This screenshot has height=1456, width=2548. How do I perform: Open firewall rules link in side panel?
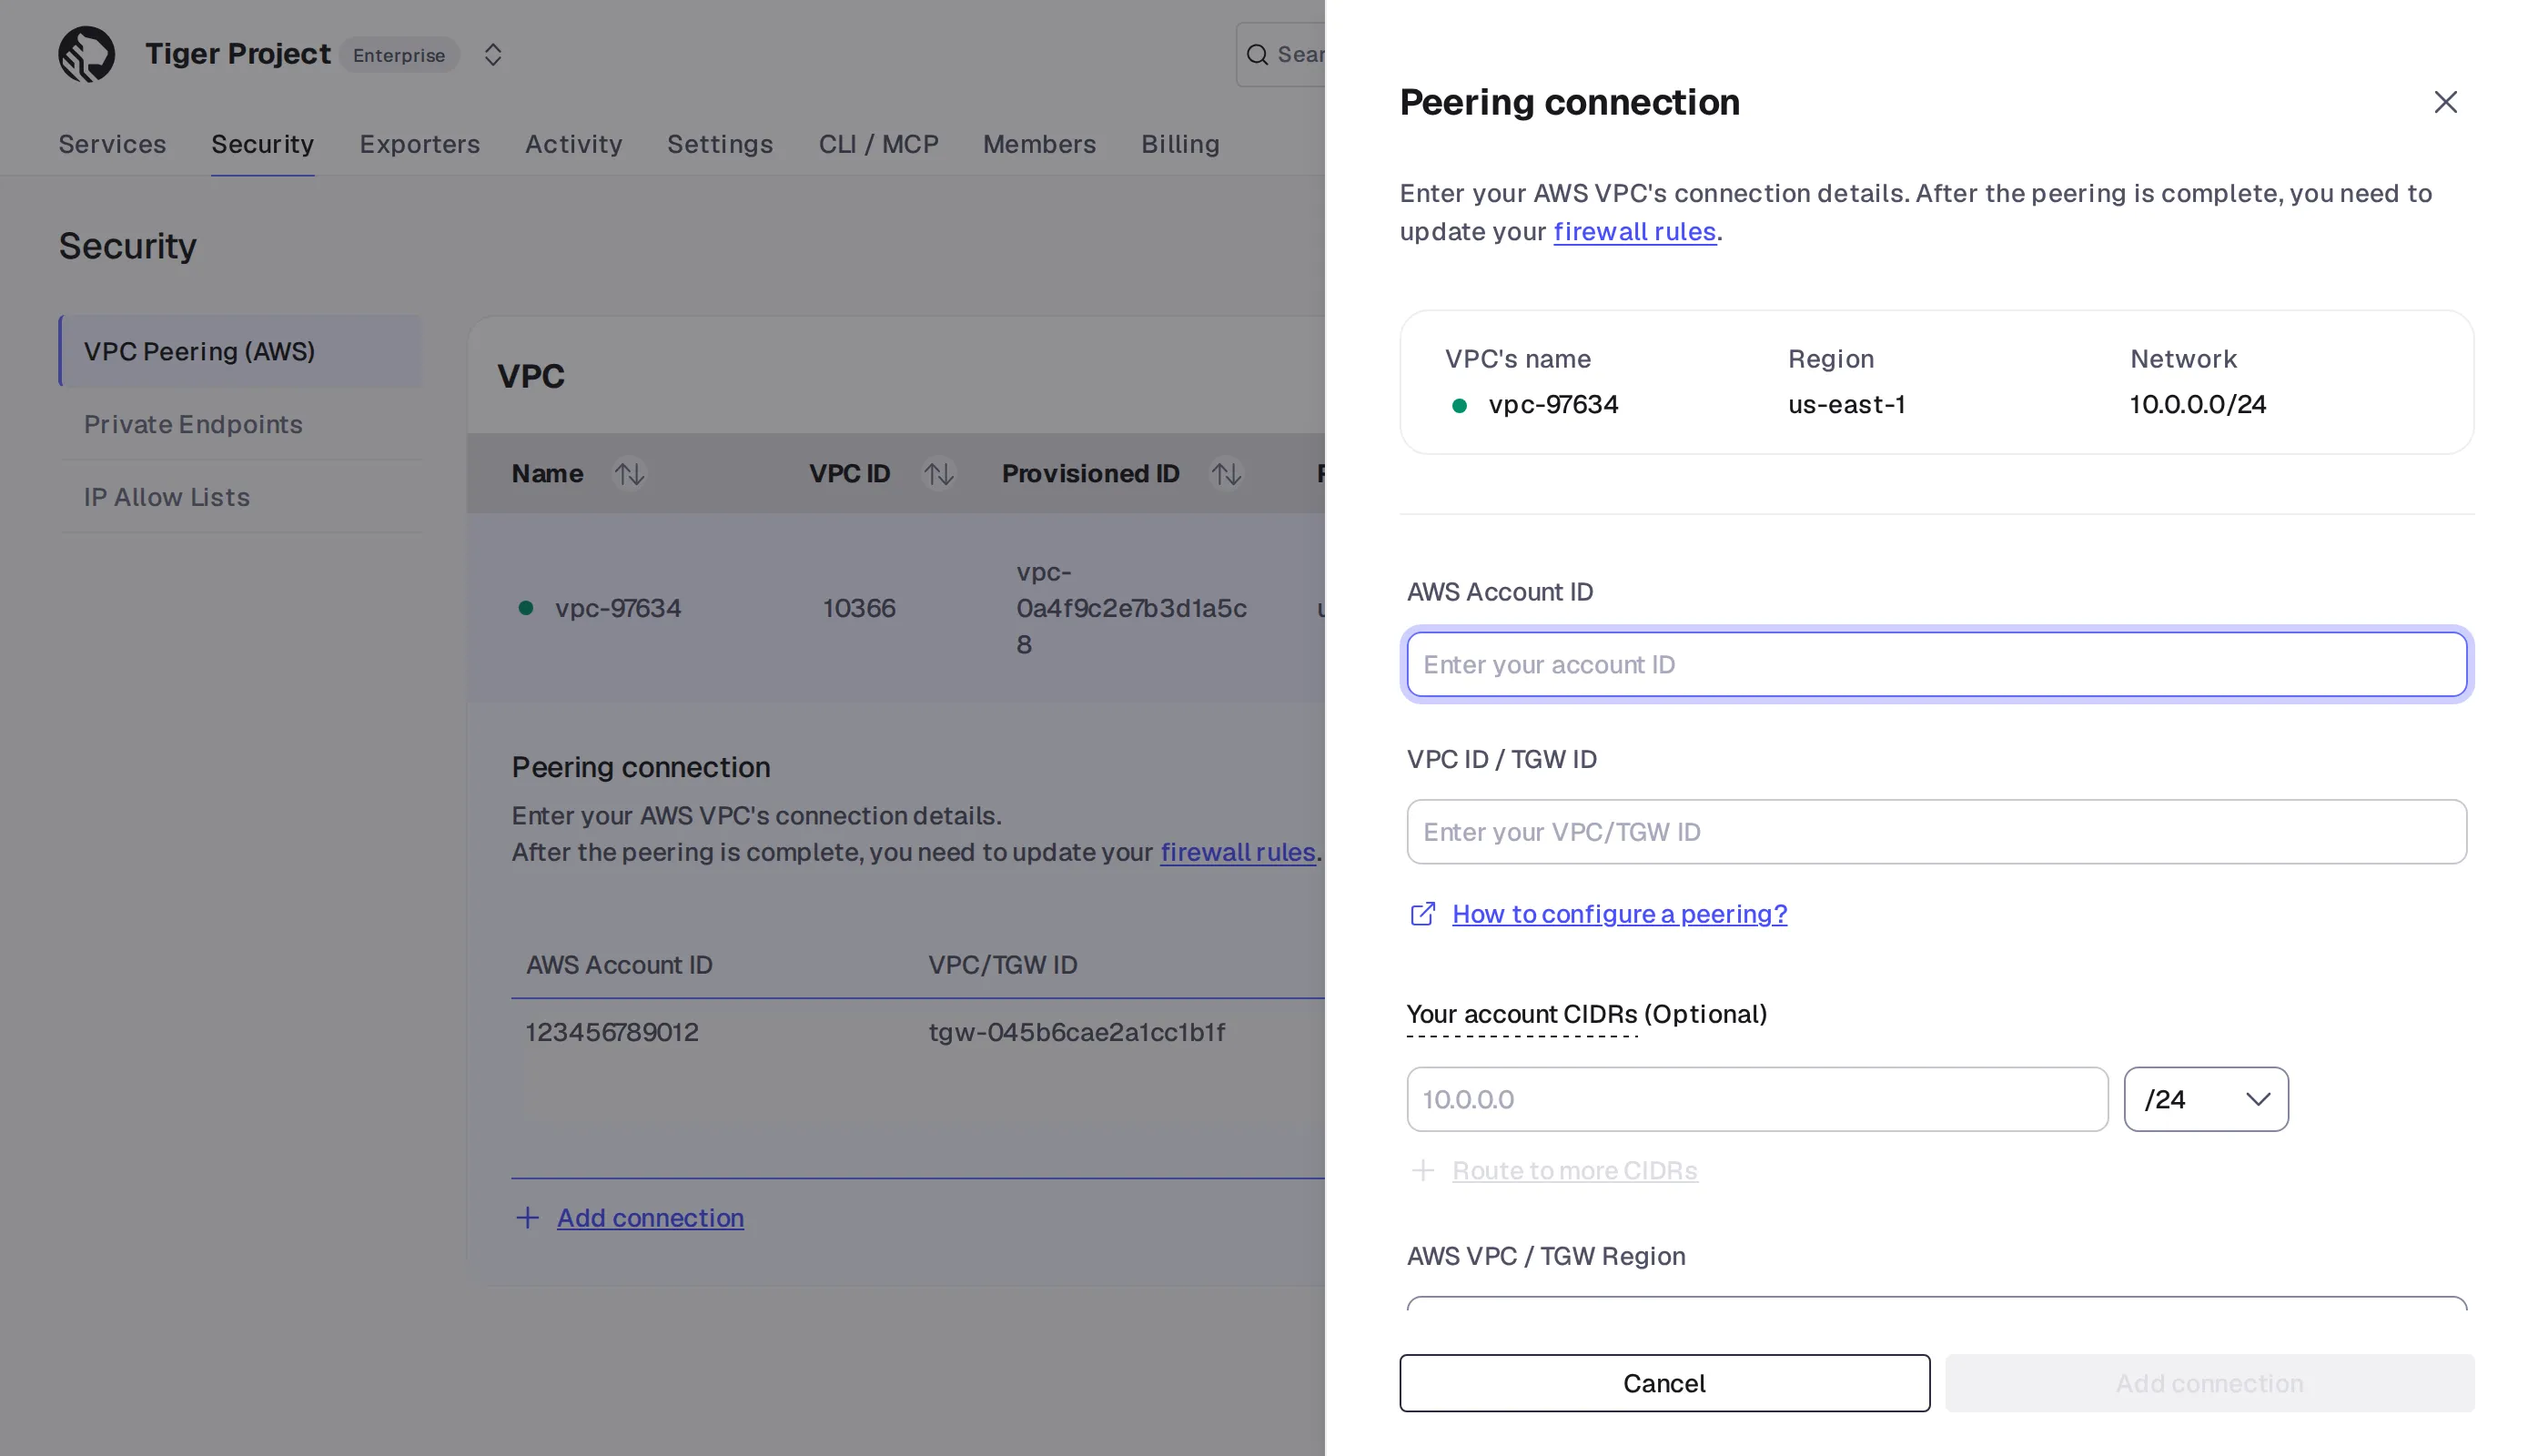1634,231
